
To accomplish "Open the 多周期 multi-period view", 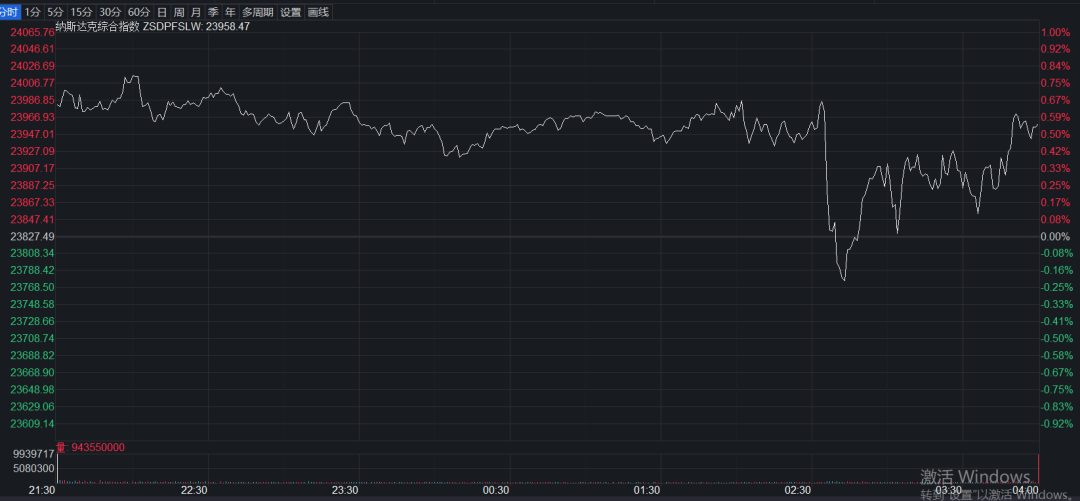I will pos(257,12).
